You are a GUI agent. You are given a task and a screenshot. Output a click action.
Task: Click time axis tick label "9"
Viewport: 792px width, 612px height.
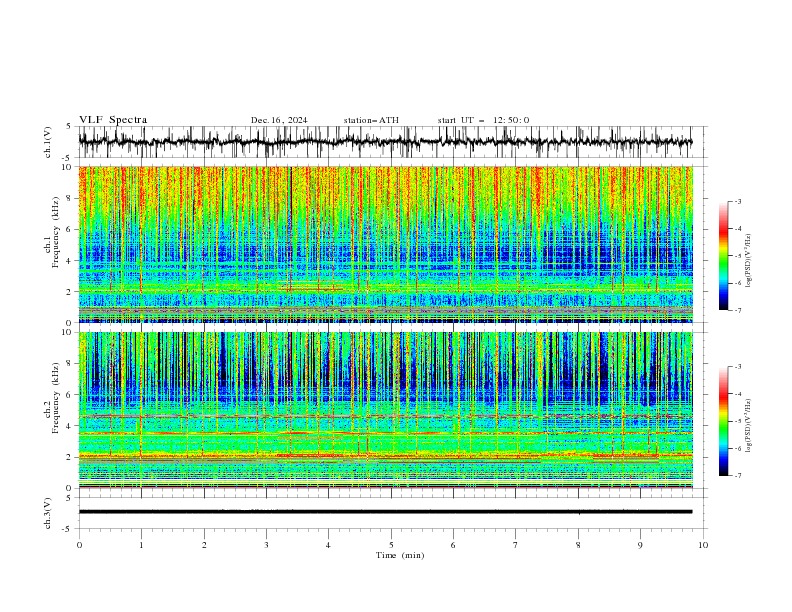click(x=640, y=545)
